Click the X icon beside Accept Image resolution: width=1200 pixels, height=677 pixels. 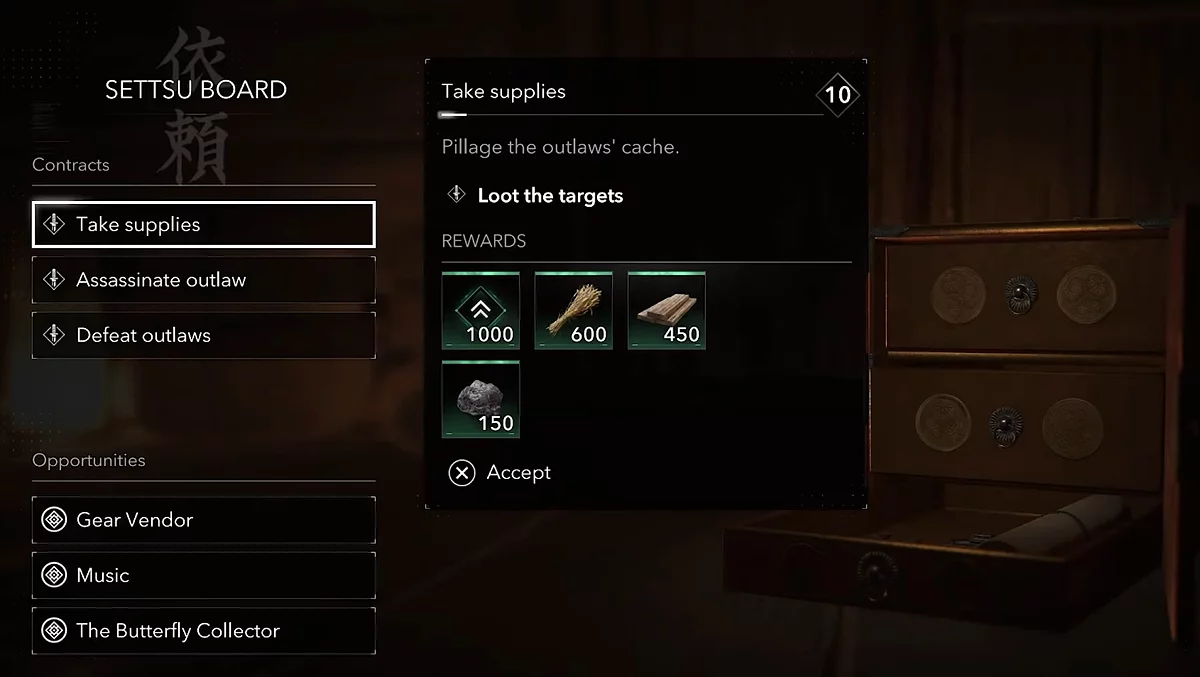pyautogui.click(x=461, y=473)
